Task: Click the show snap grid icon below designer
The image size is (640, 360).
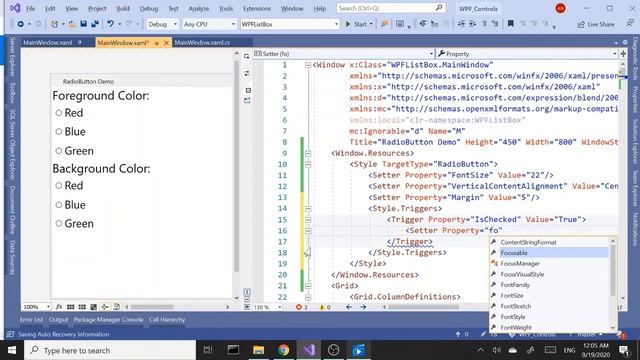Action: click(71, 307)
